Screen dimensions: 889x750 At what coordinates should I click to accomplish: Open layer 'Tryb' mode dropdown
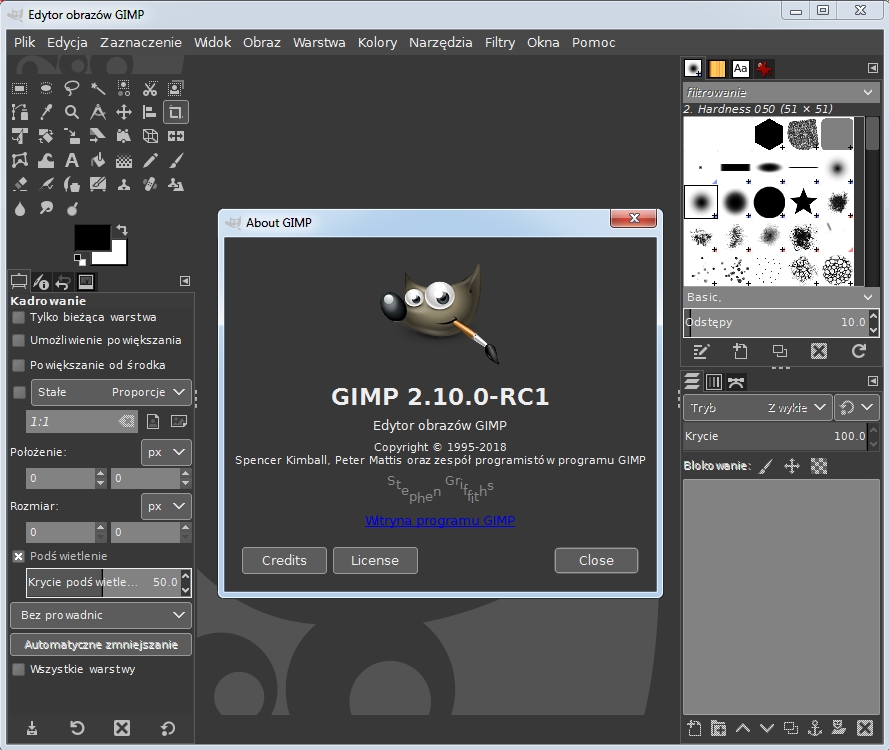pyautogui.click(x=758, y=408)
